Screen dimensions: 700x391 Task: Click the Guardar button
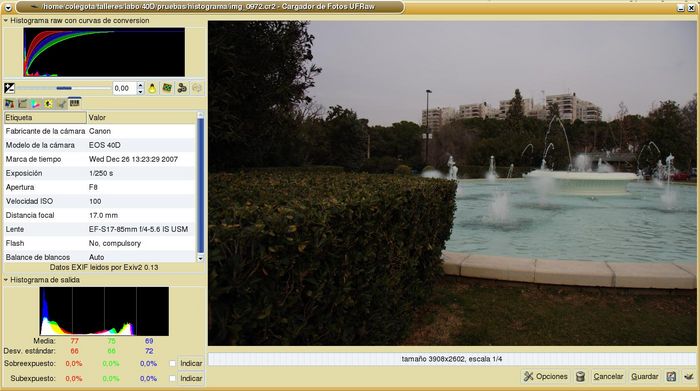[644, 377]
